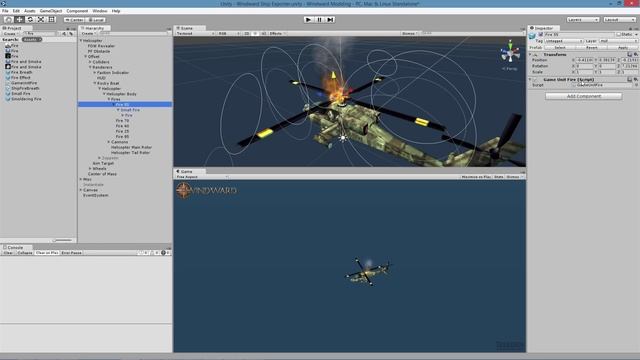640x360 pixels.
Task: Click the Pause button
Action: point(320,20)
